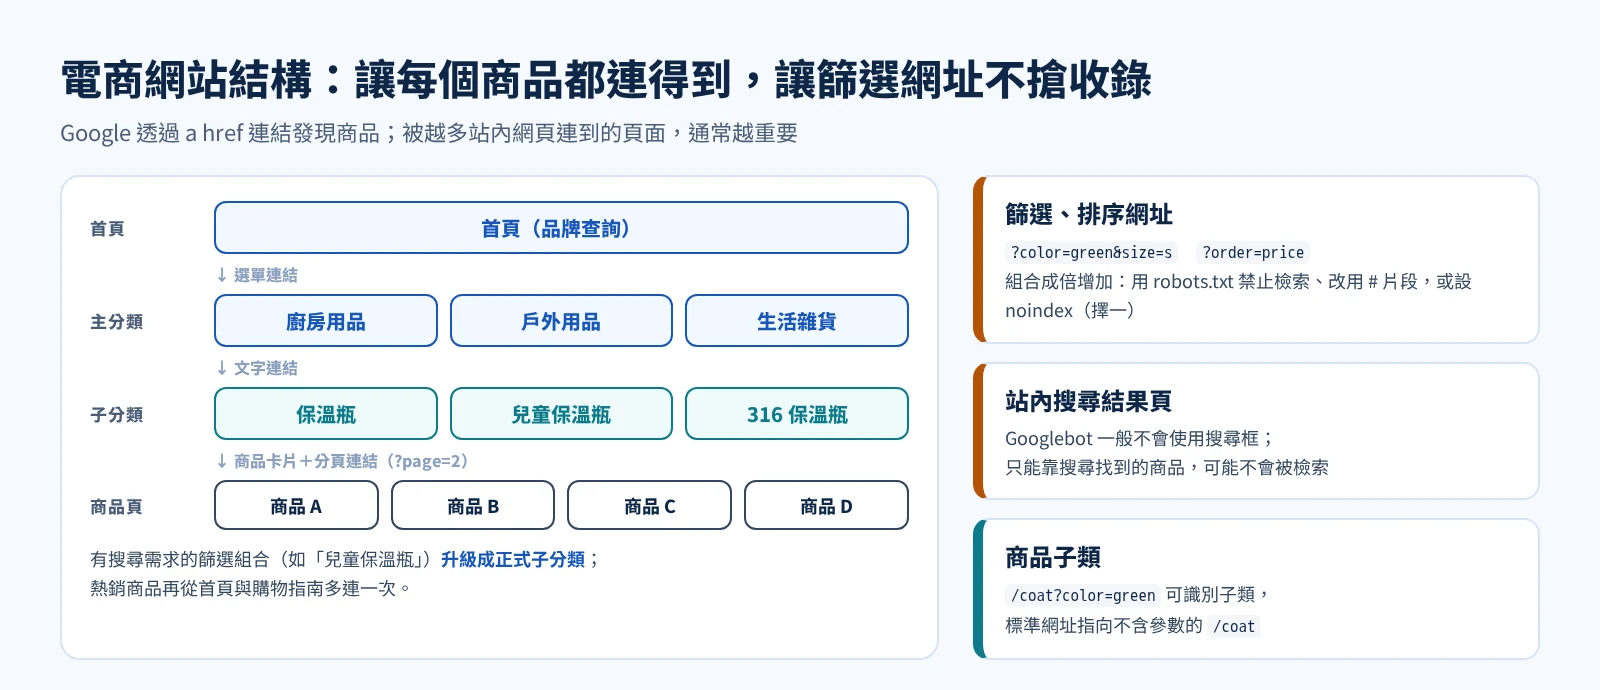The height and width of the screenshot is (690, 1600).
Task: Click the 站內搜尋結果頁 card heading
Action: pyautogui.click(x=1089, y=401)
